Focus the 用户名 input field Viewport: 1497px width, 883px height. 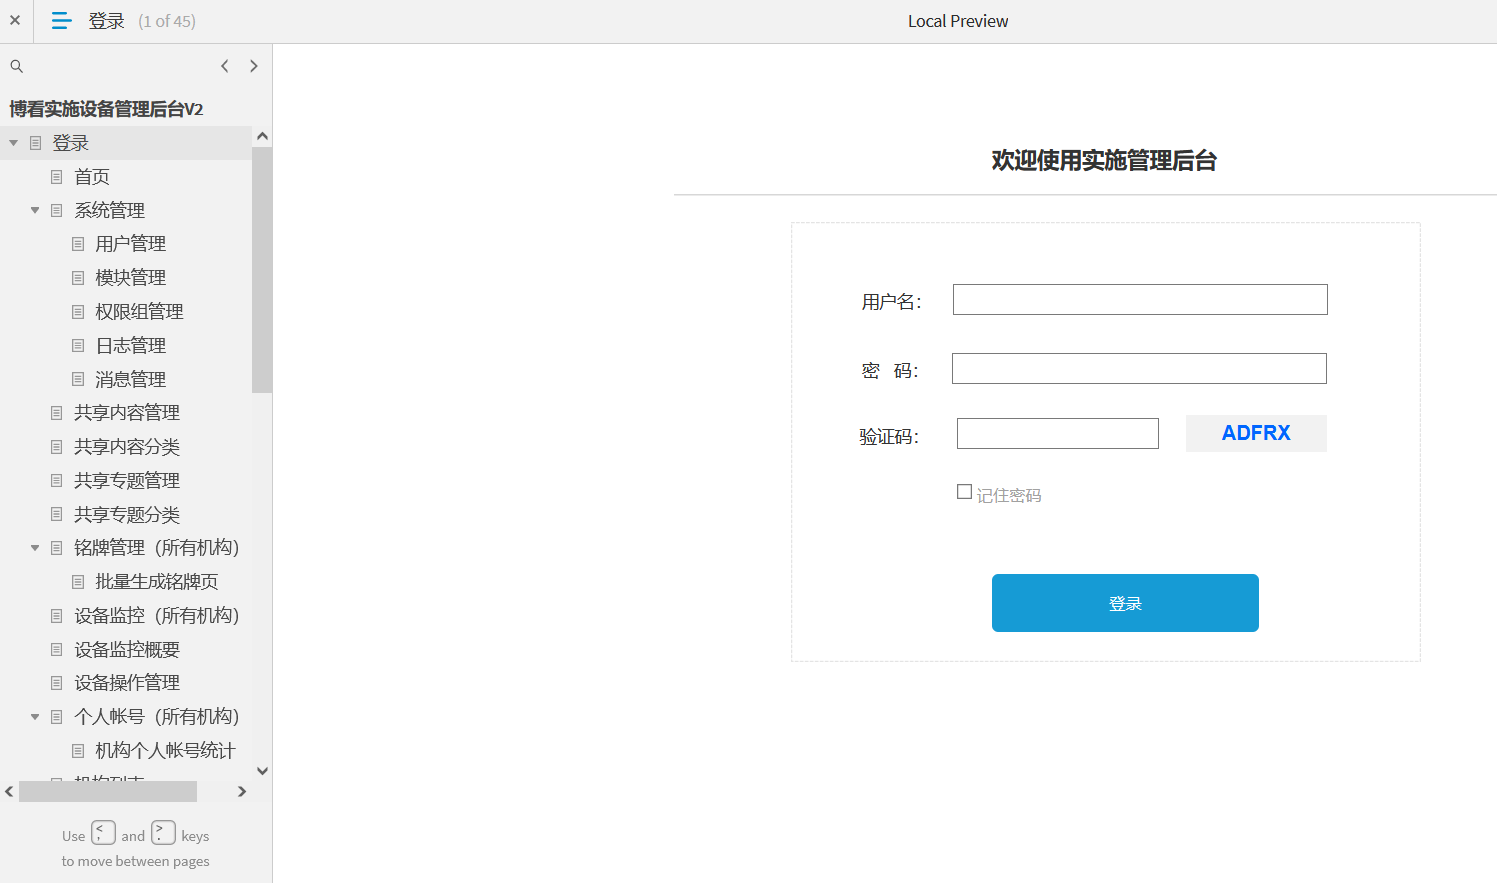(1140, 300)
